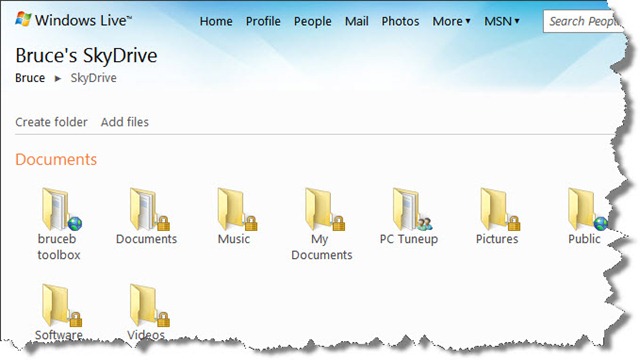Click the 'My Documents' folder label
The width and height of the screenshot is (640, 360).
click(x=322, y=247)
